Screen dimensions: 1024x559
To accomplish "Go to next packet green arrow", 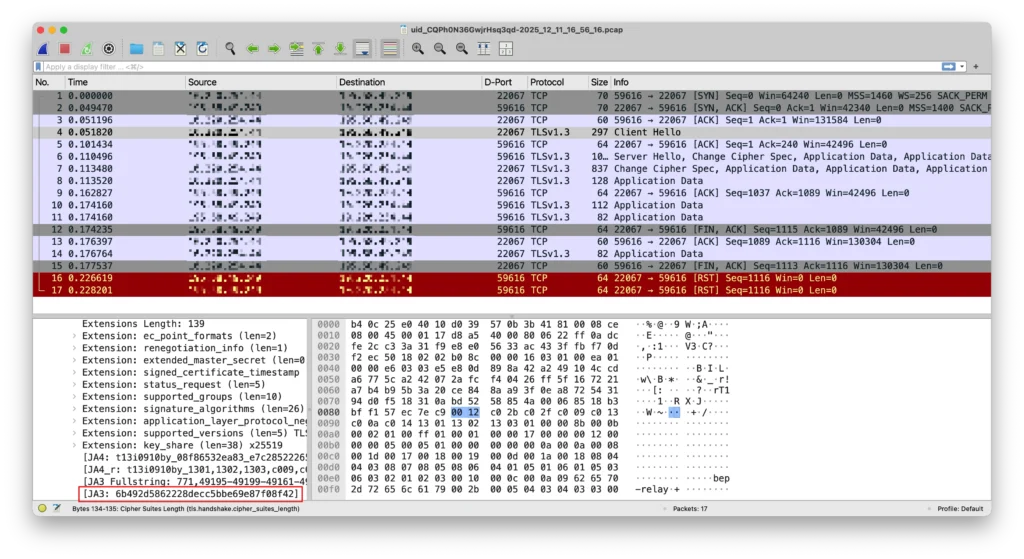I will 273,48.
